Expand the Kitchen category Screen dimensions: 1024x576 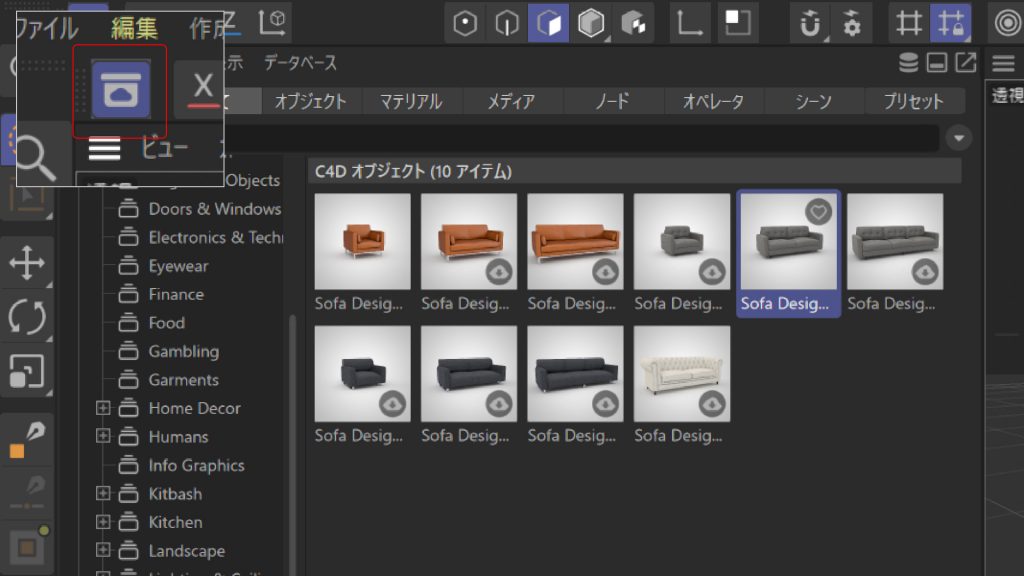pyautogui.click(x=103, y=521)
